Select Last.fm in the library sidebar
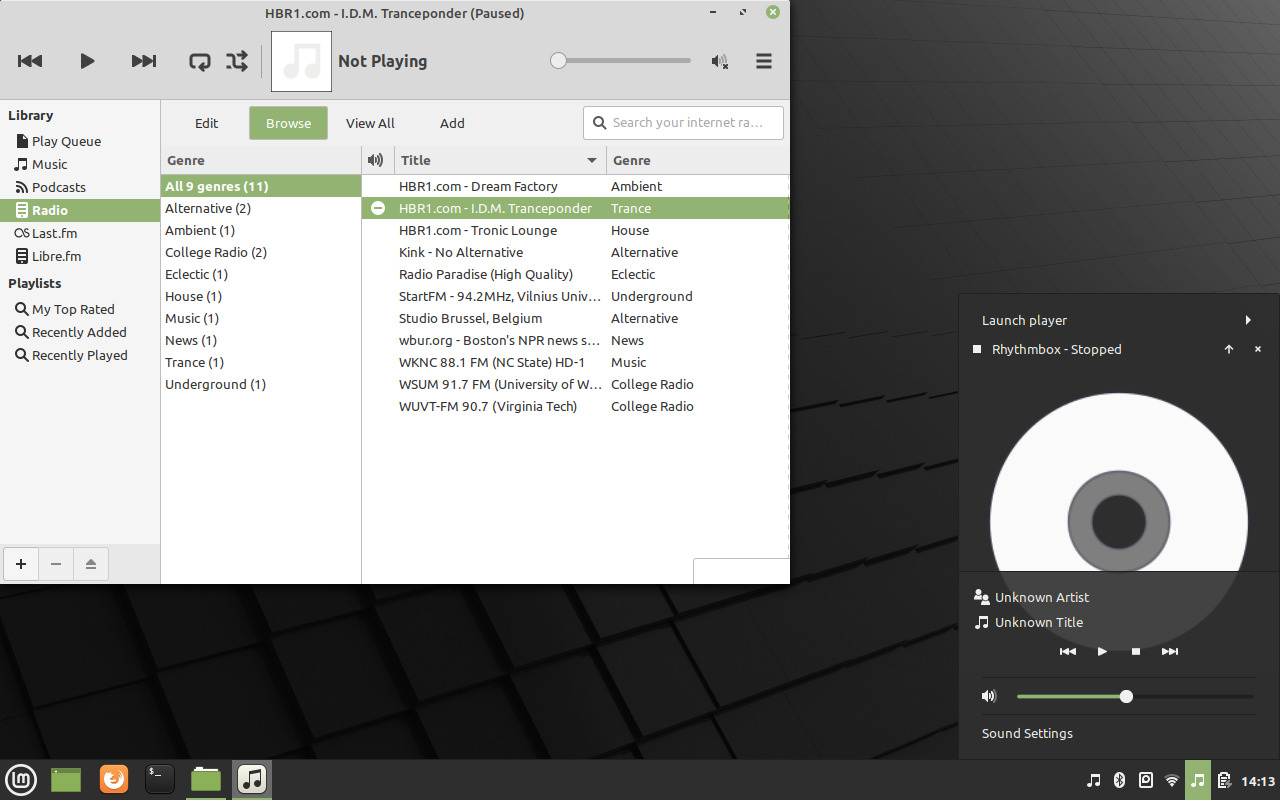1280x800 pixels. (54, 233)
